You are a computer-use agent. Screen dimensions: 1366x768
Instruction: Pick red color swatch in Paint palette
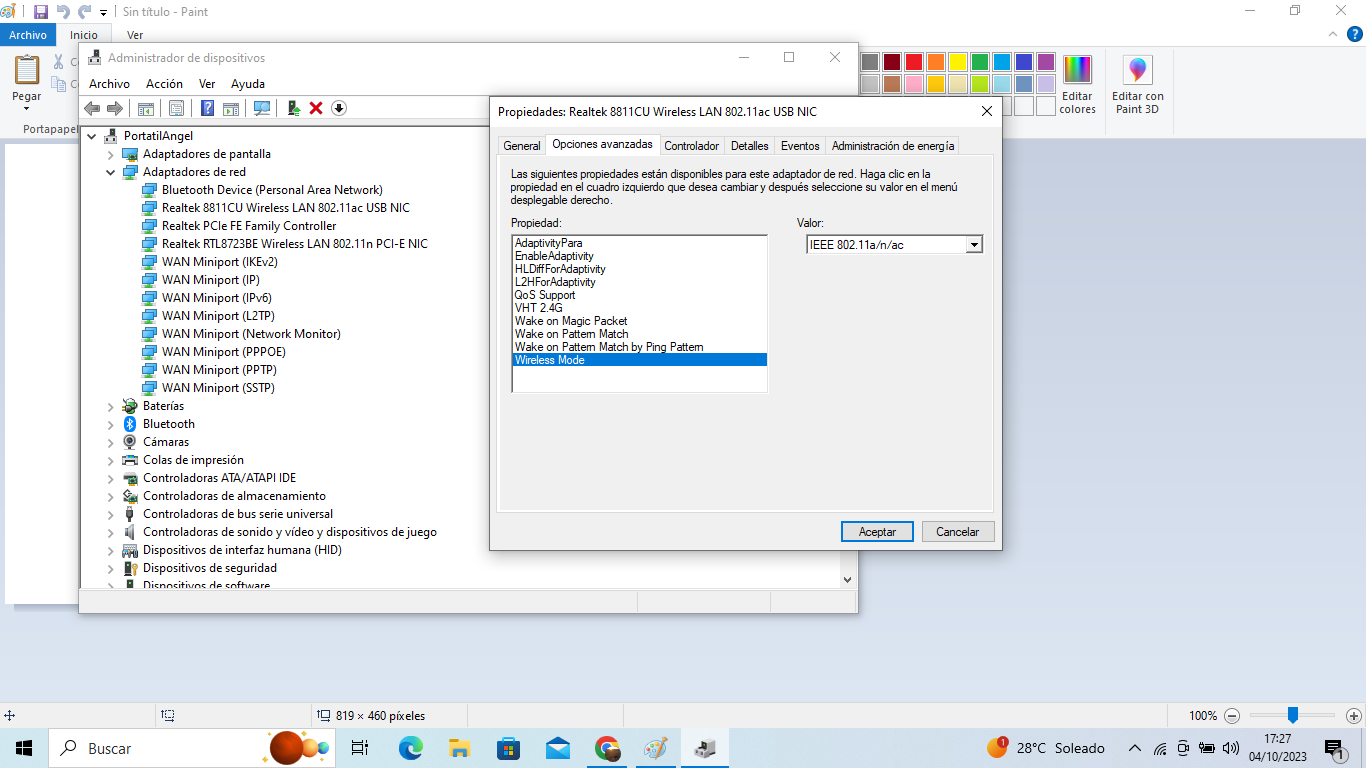tap(913, 62)
